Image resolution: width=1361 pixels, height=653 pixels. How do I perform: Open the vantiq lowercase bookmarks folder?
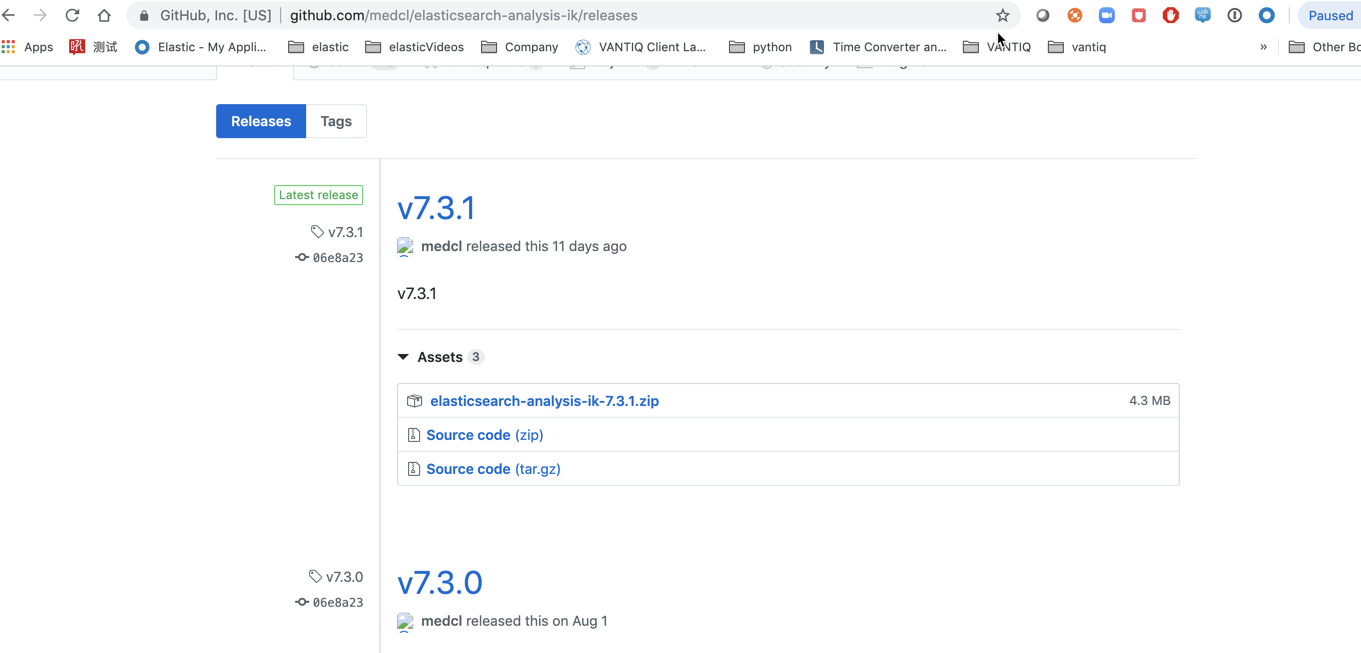(x=1076, y=47)
